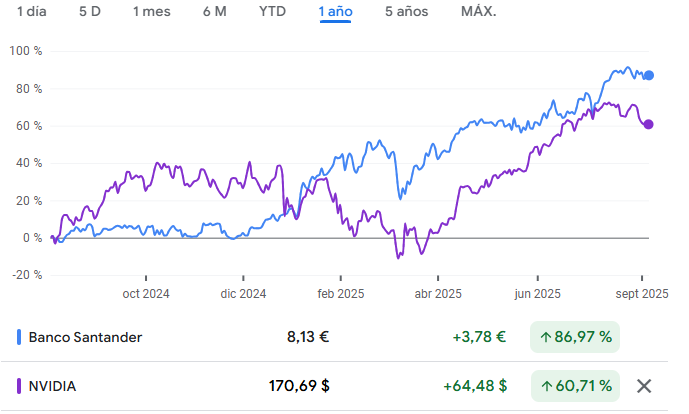Image resolution: width=689 pixels, height=414 pixels.
Task: Click the Banco Santander price 8,13 €
Action: pyautogui.click(x=307, y=337)
